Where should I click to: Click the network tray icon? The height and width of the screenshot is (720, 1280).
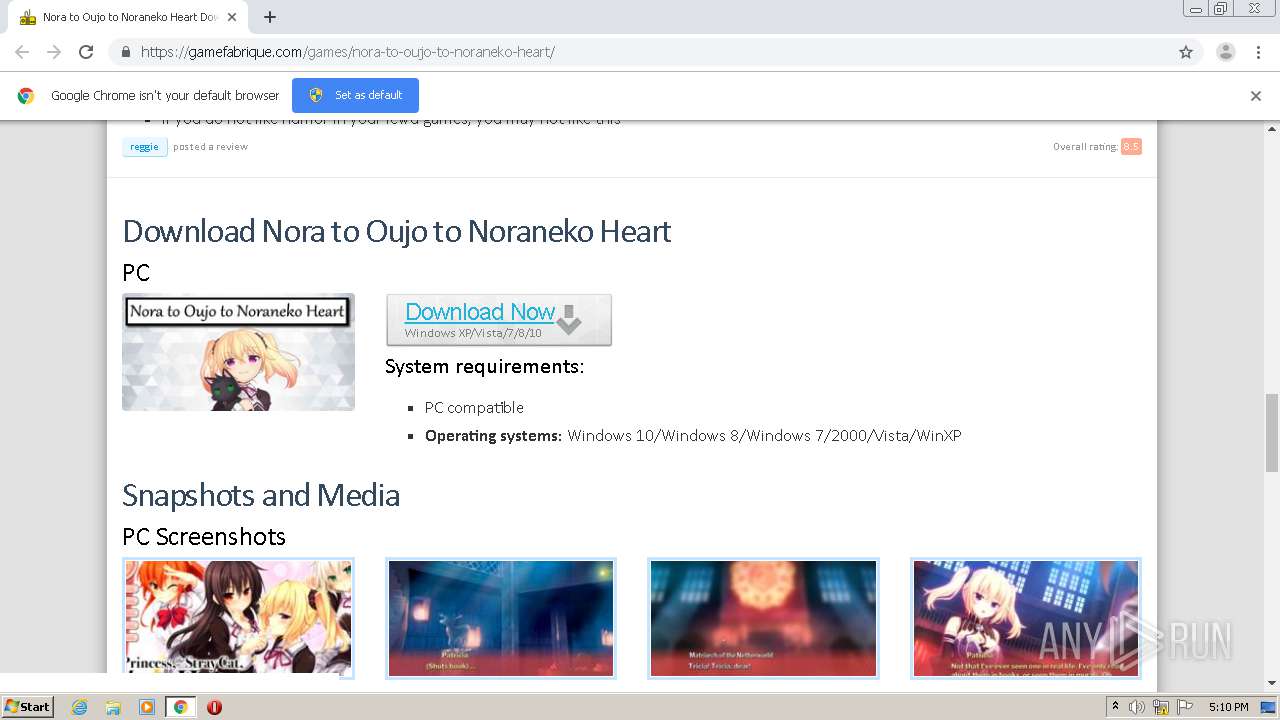tap(1161, 707)
